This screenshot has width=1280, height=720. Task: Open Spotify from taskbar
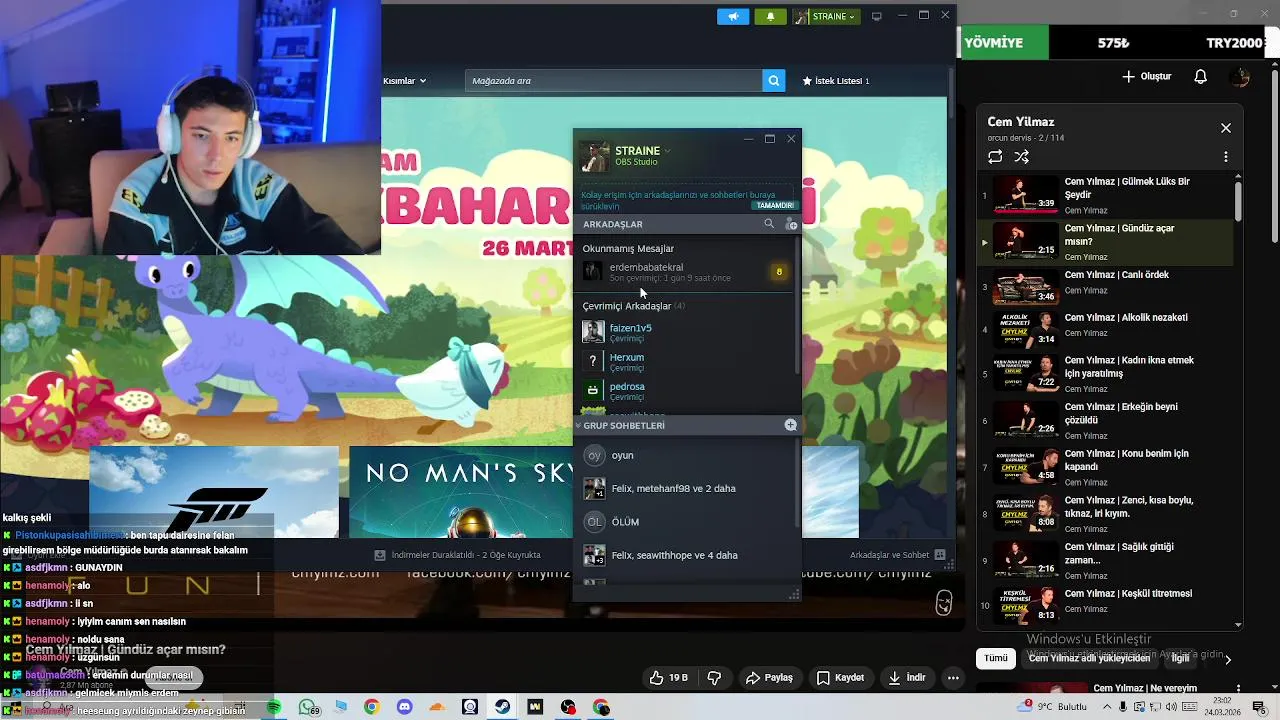[x=274, y=707]
